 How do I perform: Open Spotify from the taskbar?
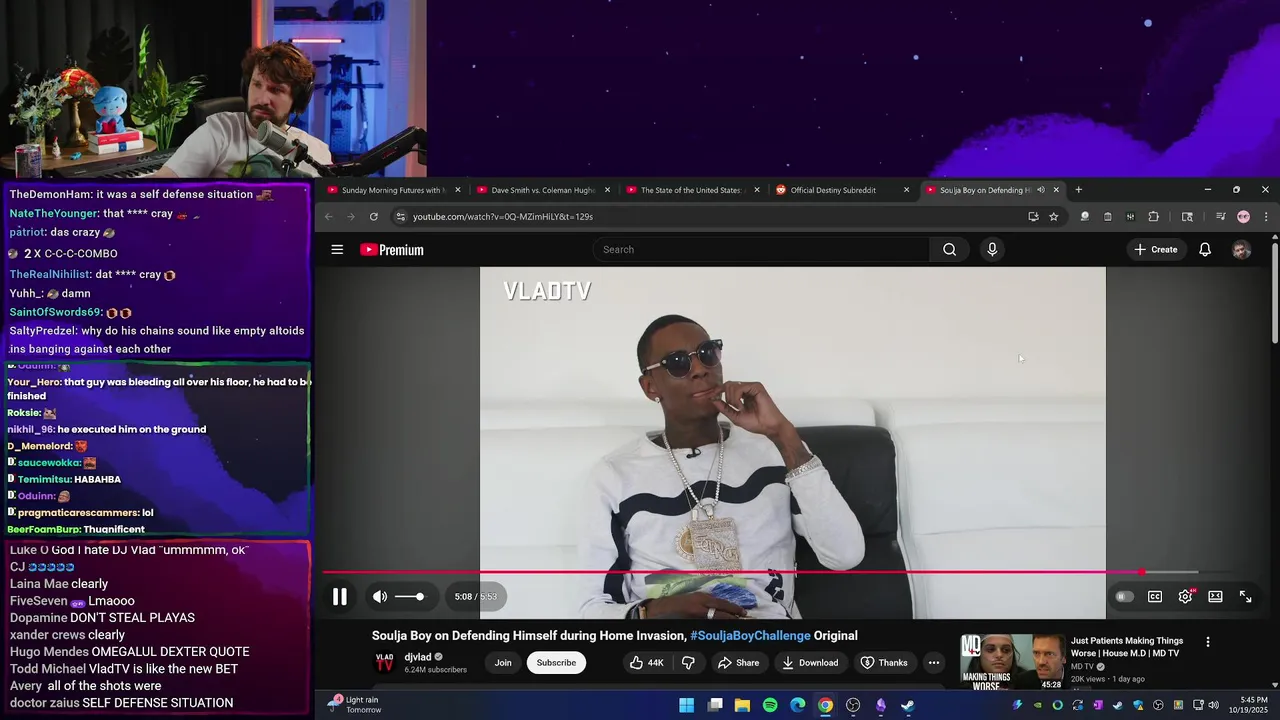click(x=770, y=705)
